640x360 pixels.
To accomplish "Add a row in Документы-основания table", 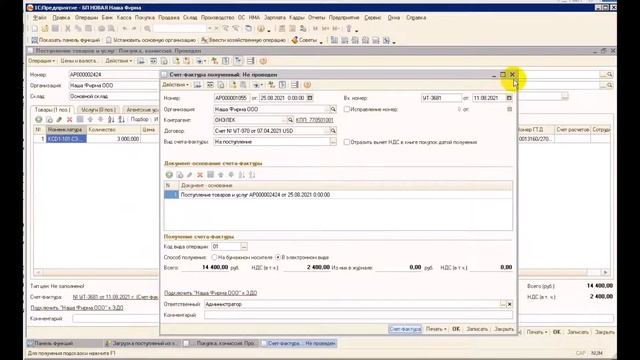I will 169,175.
